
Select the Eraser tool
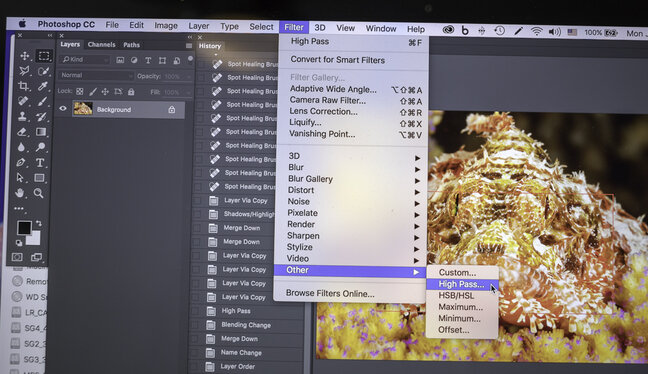click(x=22, y=132)
